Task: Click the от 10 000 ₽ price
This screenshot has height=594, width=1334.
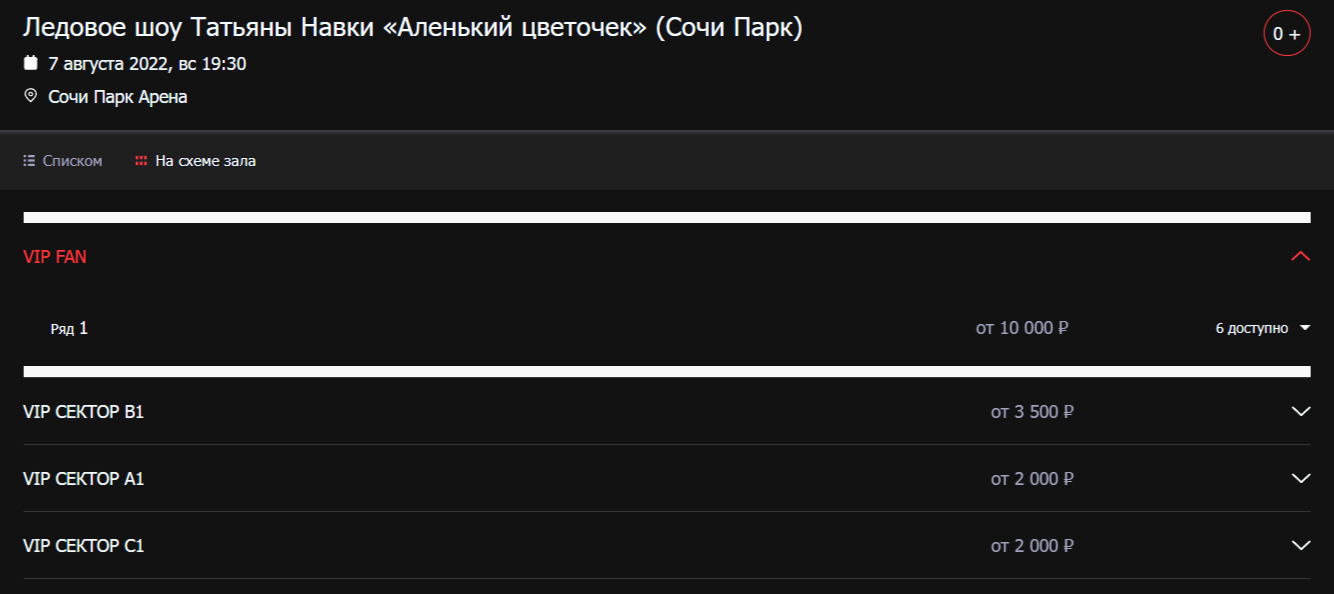Action: click(1022, 328)
